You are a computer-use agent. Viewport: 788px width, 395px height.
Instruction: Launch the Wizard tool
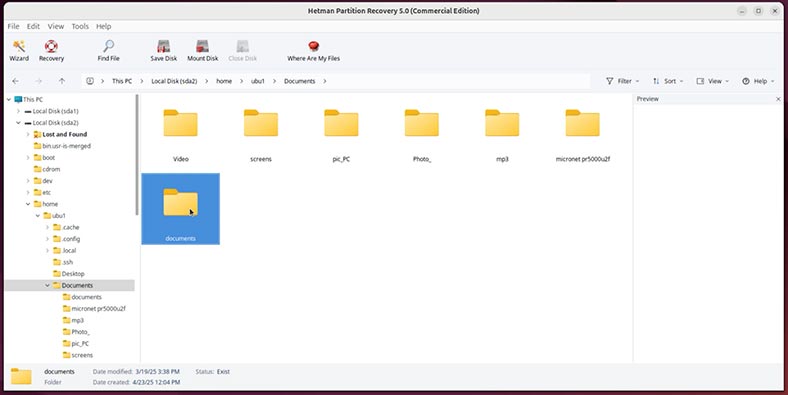point(19,51)
